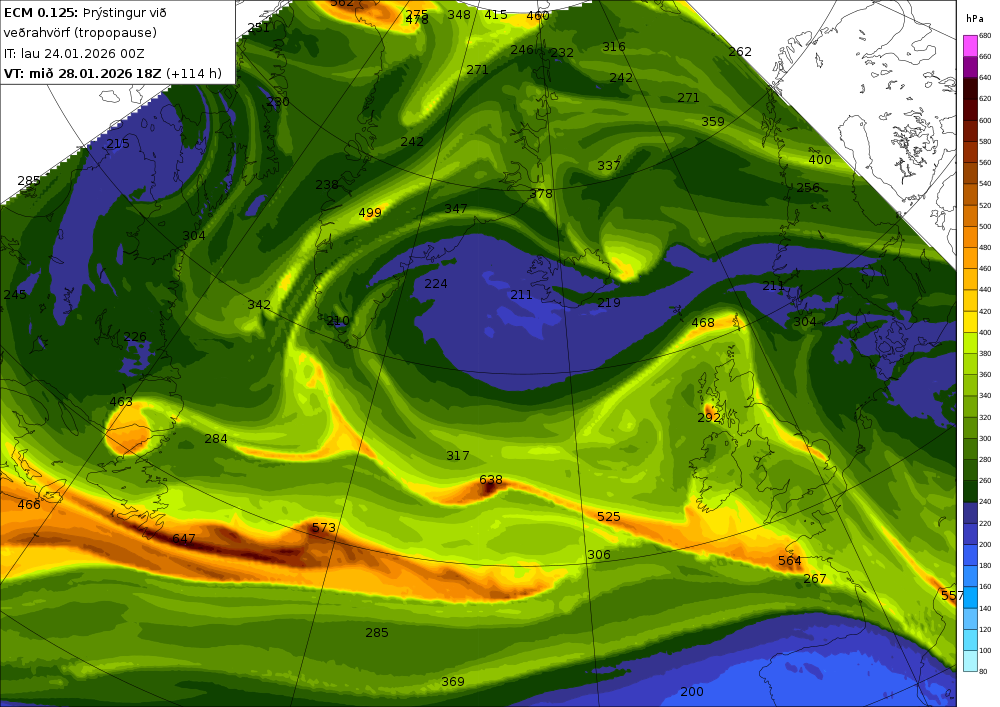The image size is (1000, 707).
Task: Click the 'ECM 0.125: Þrýstingur við' title line
Action: coord(85,13)
